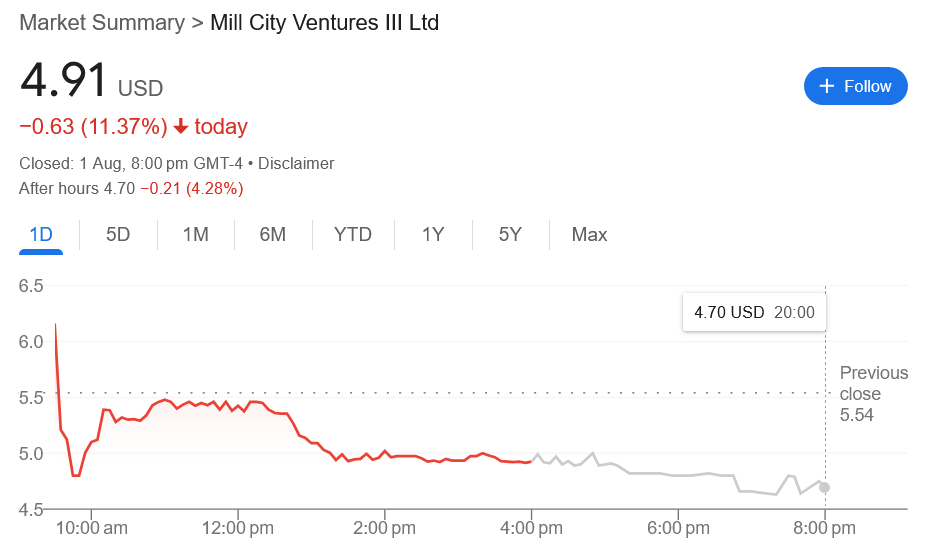Open the 6M chart range

click(x=272, y=235)
